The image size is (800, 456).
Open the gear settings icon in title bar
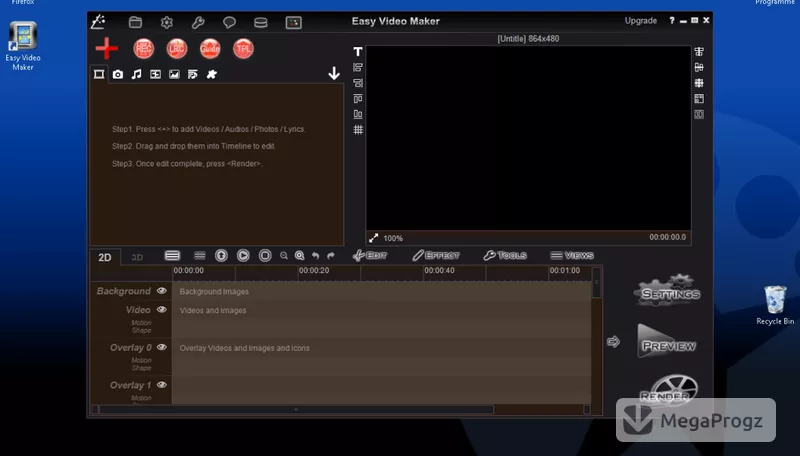click(x=167, y=22)
